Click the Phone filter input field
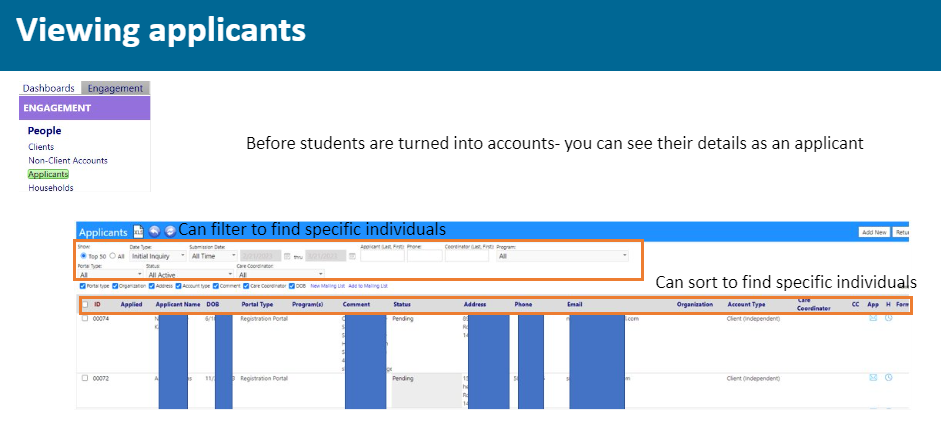Screen dimensions: 941x436 424,256
